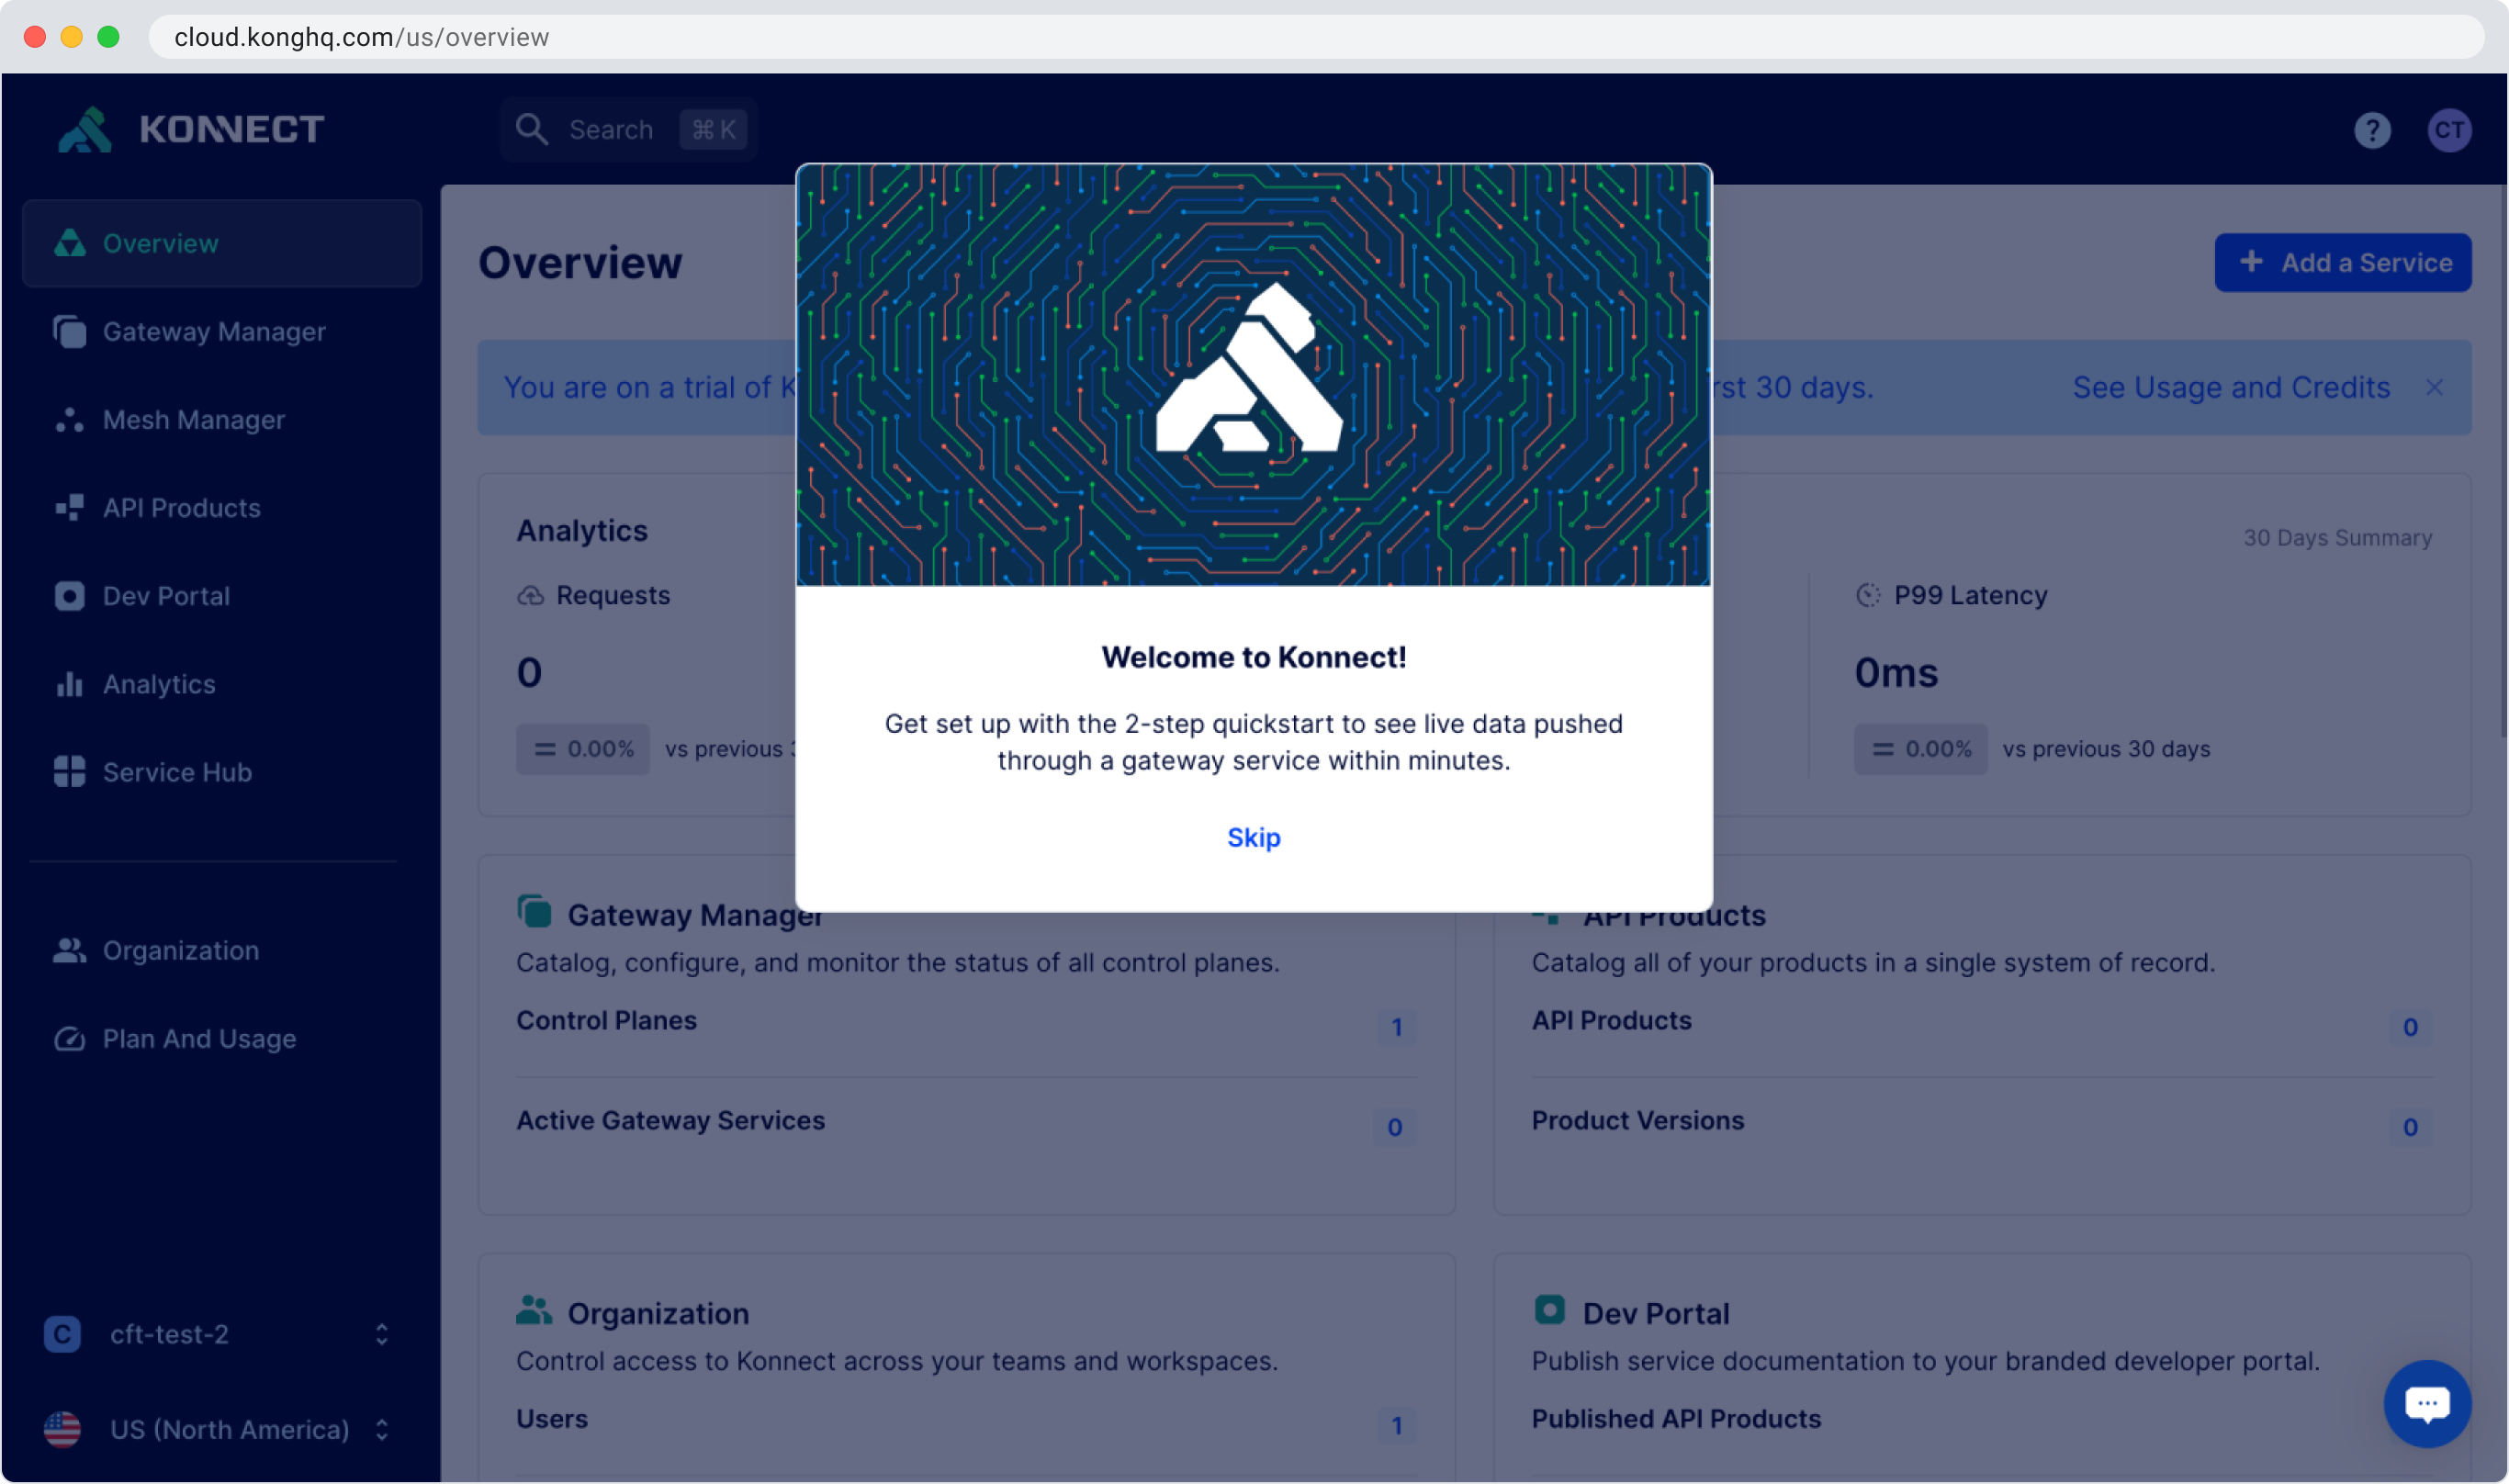Skip the Welcome to Konnect dialog
2509x1484 pixels.
pos(1253,837)
